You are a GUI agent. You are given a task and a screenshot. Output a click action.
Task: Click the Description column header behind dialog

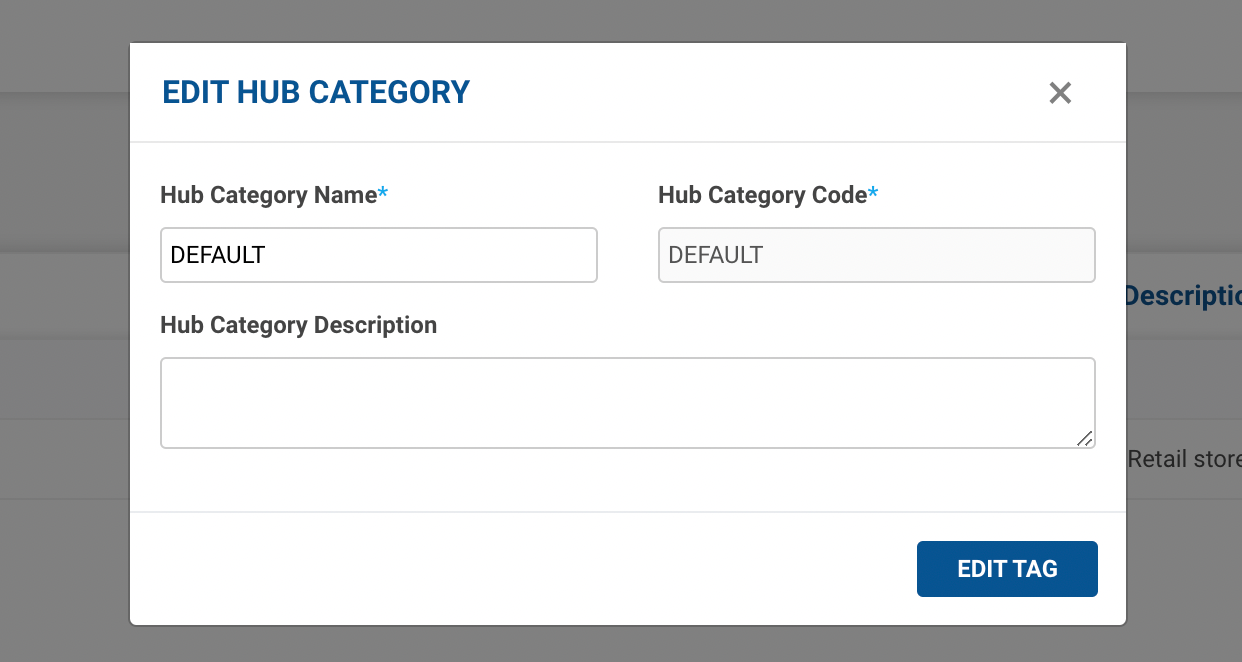(1184, 296)
